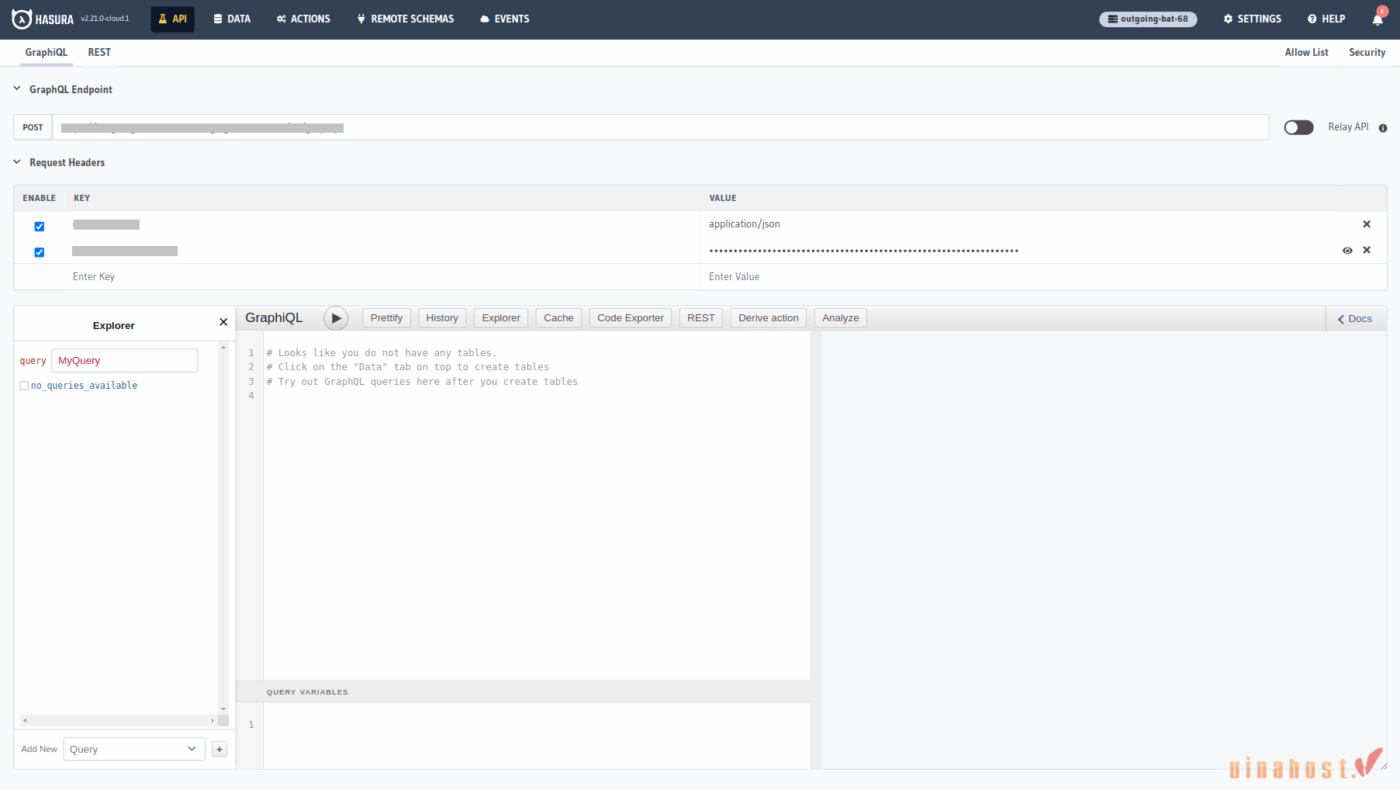
Task: Open query History
Action: 442,318
